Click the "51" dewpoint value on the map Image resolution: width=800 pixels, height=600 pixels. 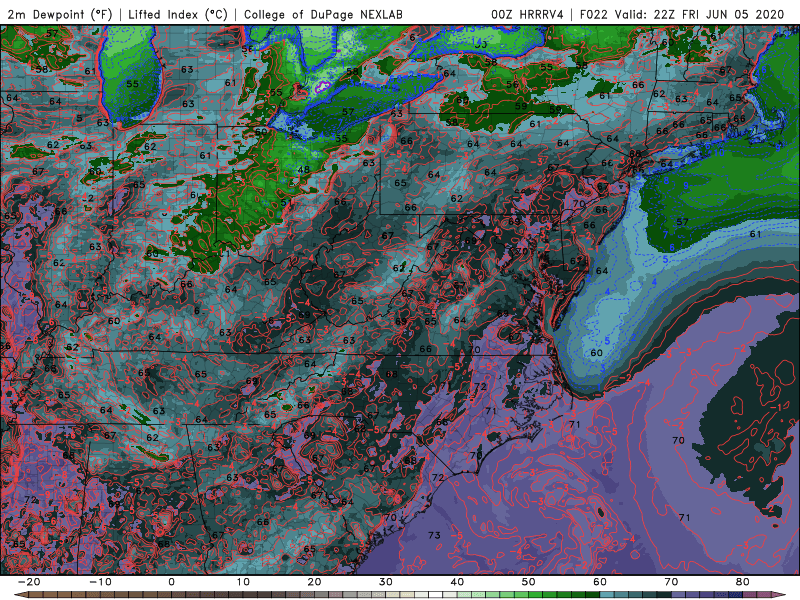pos(287,203)
